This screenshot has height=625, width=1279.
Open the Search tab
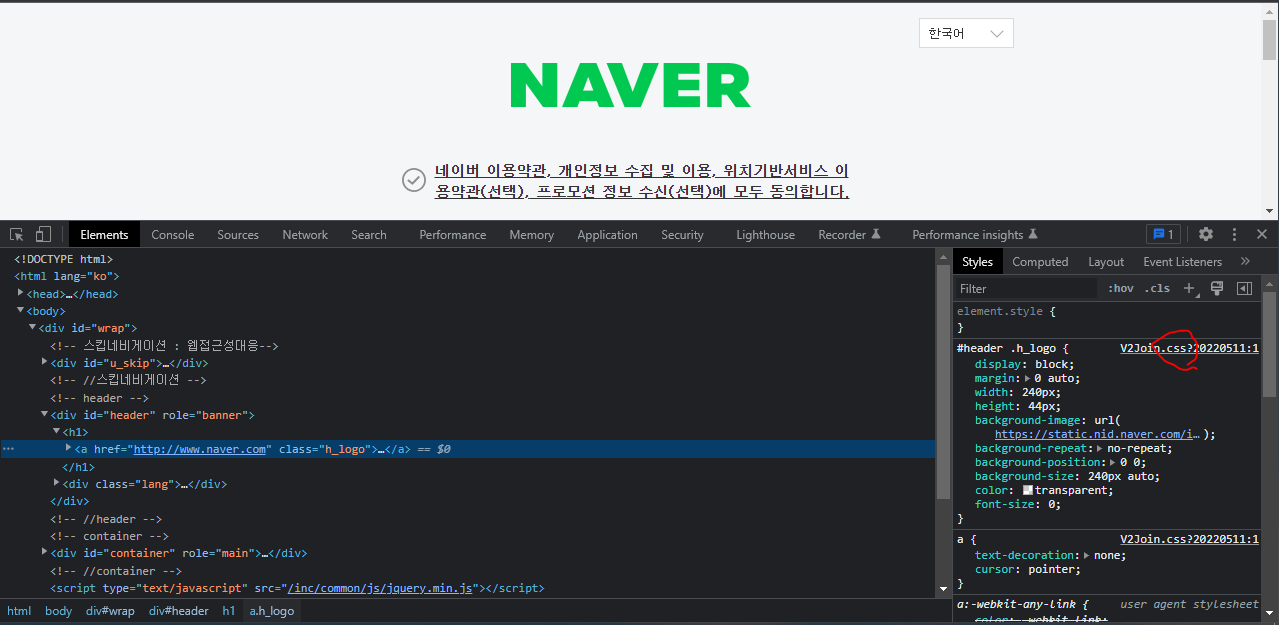[x=369, y=234]
